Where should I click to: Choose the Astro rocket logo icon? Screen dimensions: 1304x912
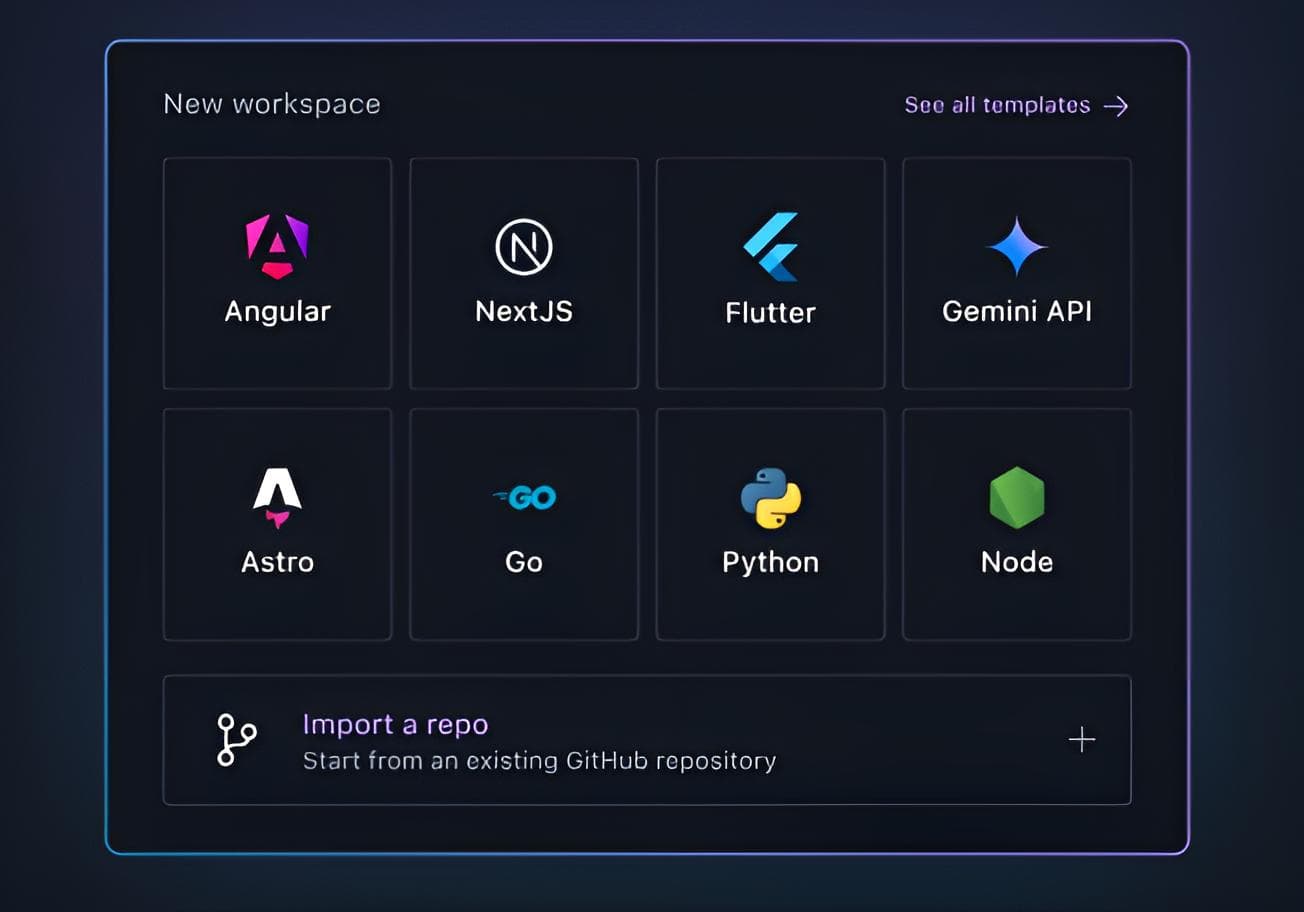pyautogui.click(x=277, y=498)
